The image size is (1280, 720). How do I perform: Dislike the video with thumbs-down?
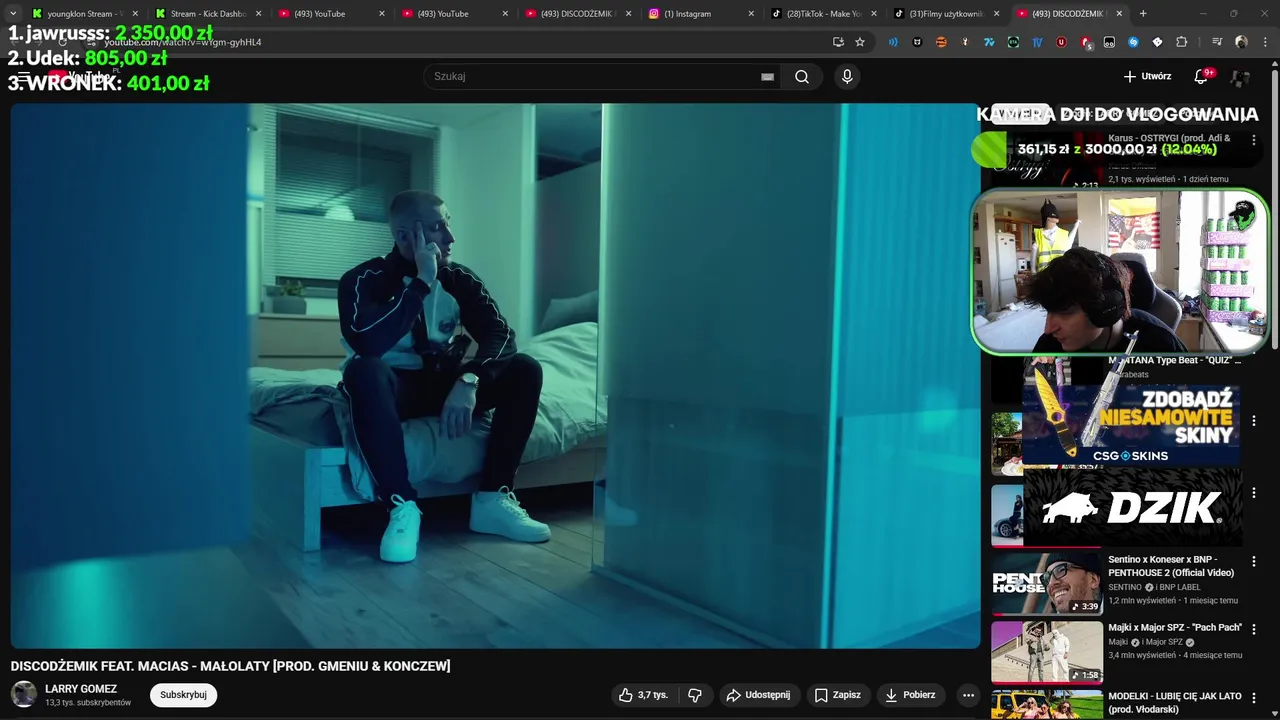pyautogui.click(x=695, y=695)
